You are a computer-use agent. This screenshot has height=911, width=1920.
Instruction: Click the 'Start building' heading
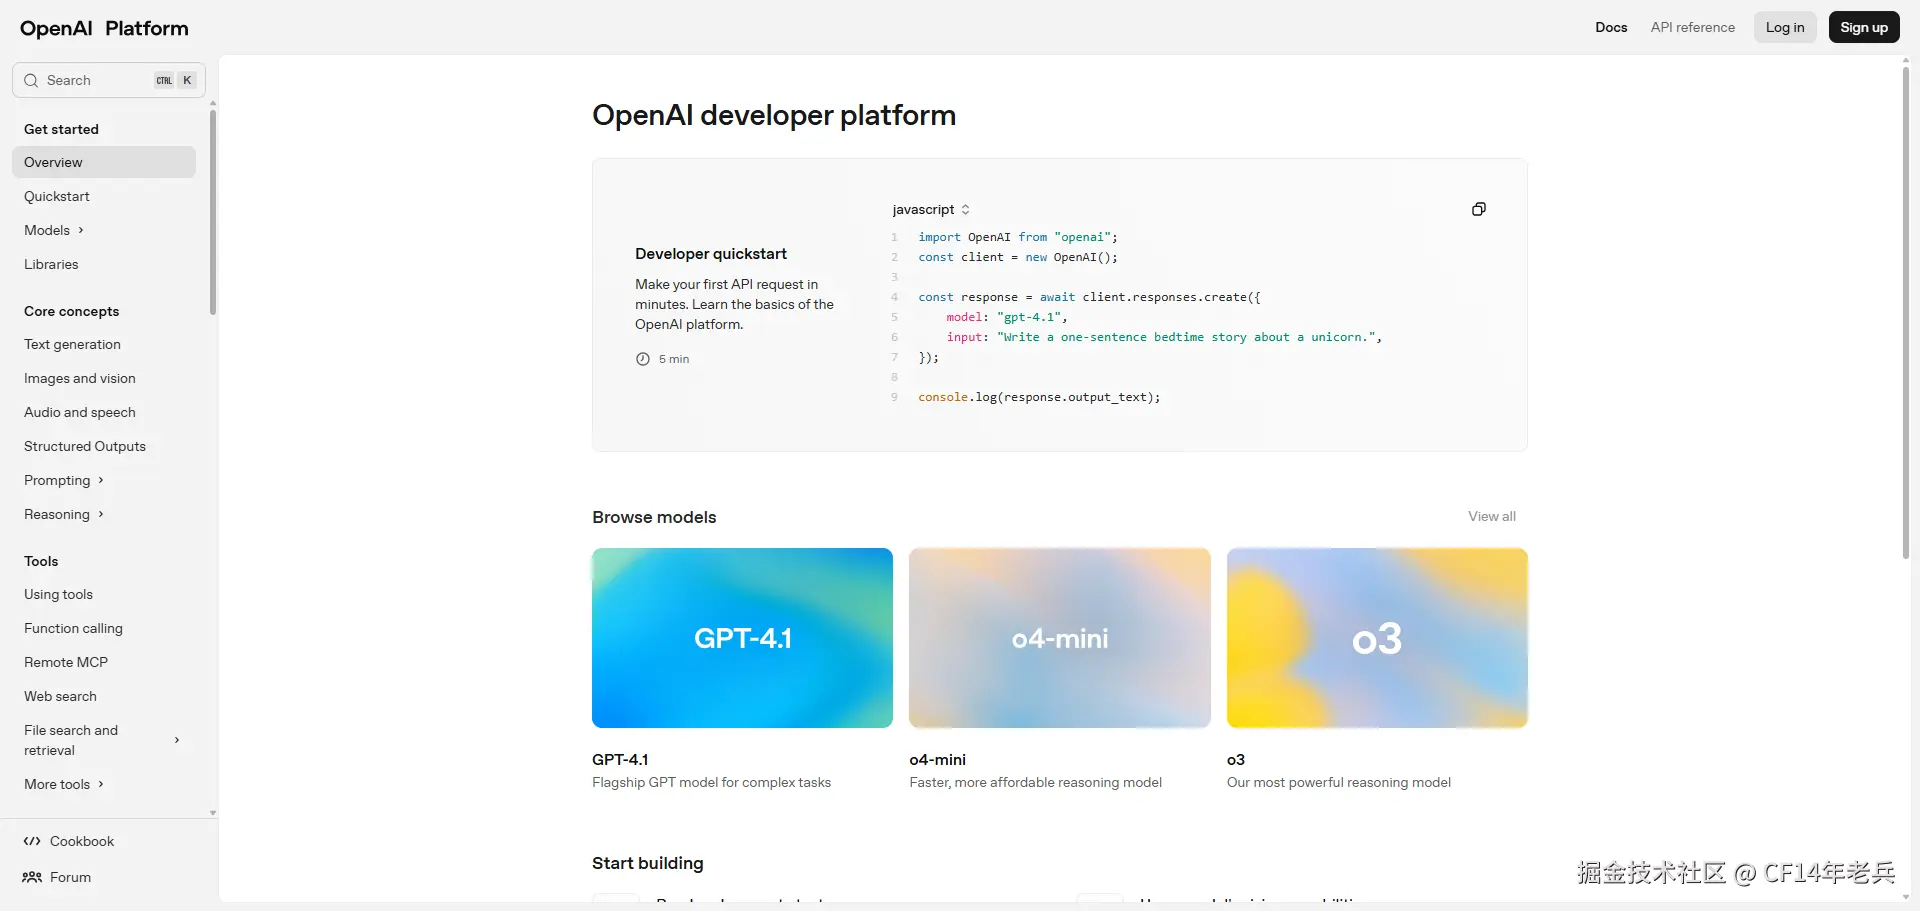(648, 863)
